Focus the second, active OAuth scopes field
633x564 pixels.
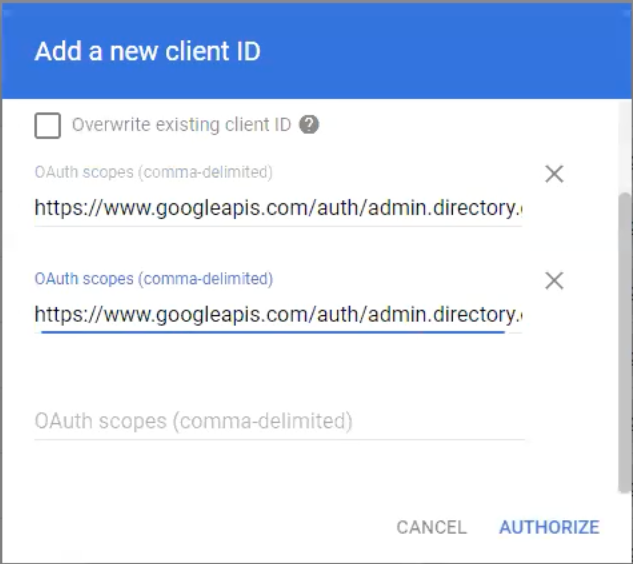(278, 314)
